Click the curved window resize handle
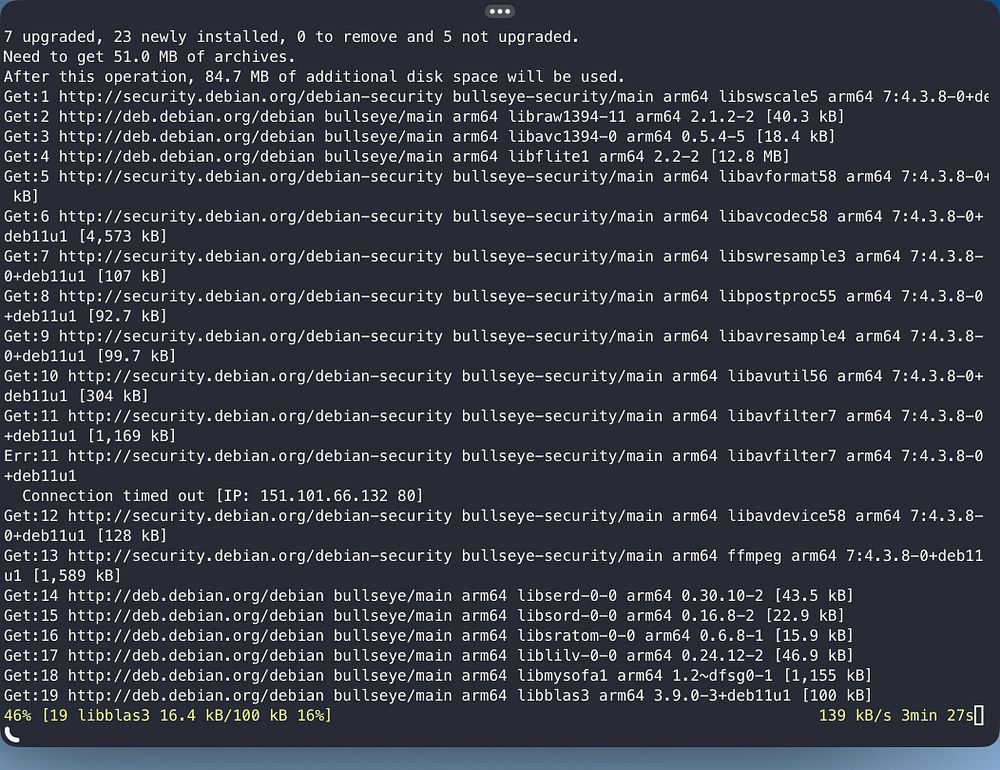1000x770 pixels. [x=12, y=734]
